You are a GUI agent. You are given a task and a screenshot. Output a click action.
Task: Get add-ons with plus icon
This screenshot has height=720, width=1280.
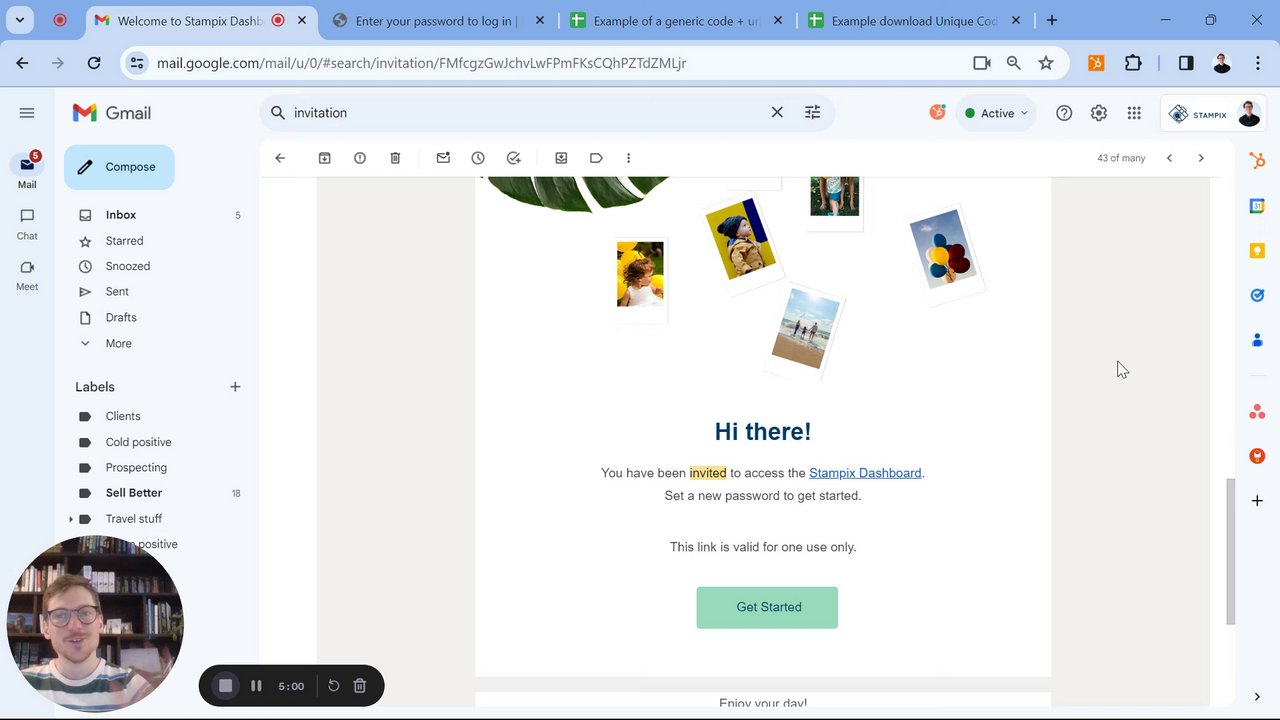pos(1257,500)
